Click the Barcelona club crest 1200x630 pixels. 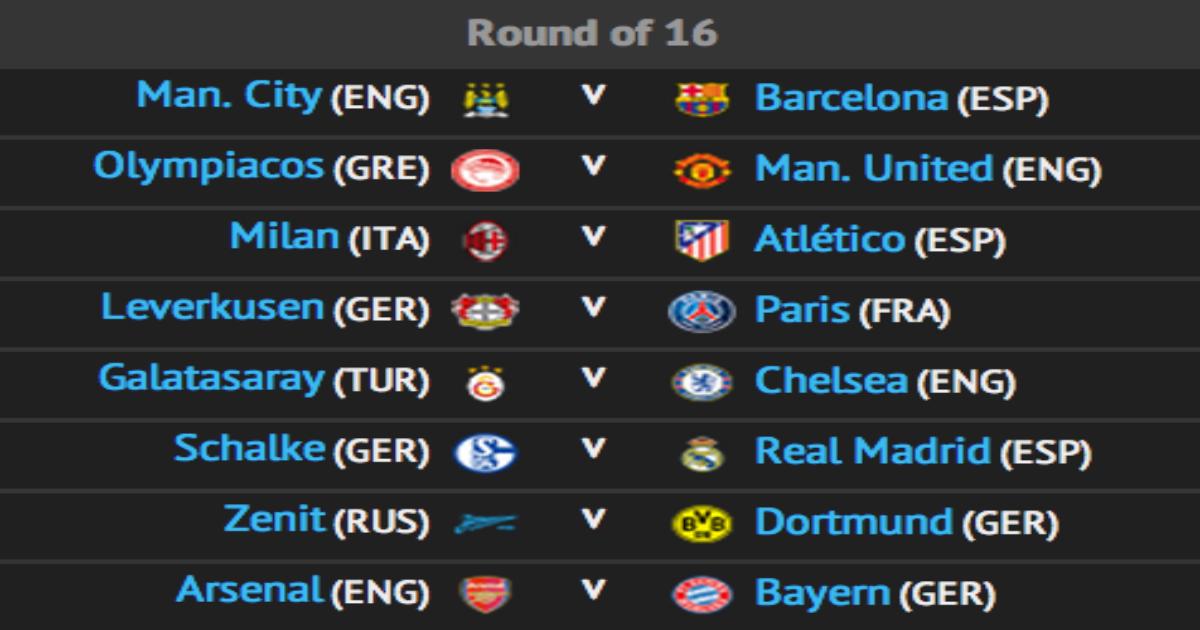point(702,100)
